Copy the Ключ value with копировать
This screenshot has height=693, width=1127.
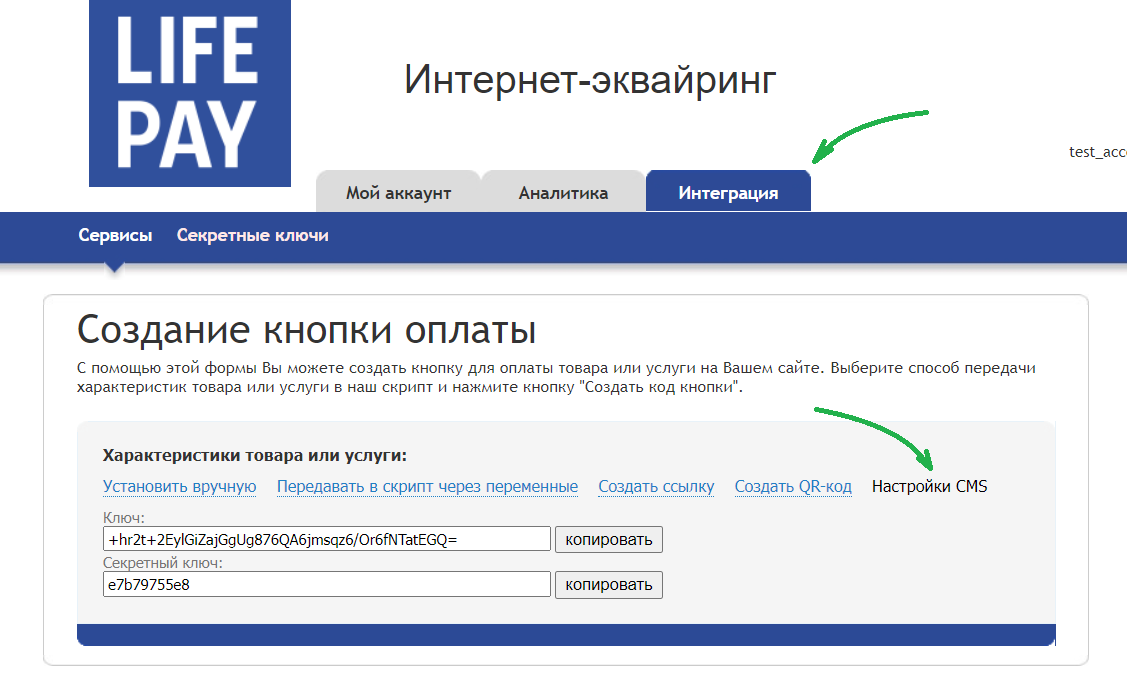(x=609, y=539)
